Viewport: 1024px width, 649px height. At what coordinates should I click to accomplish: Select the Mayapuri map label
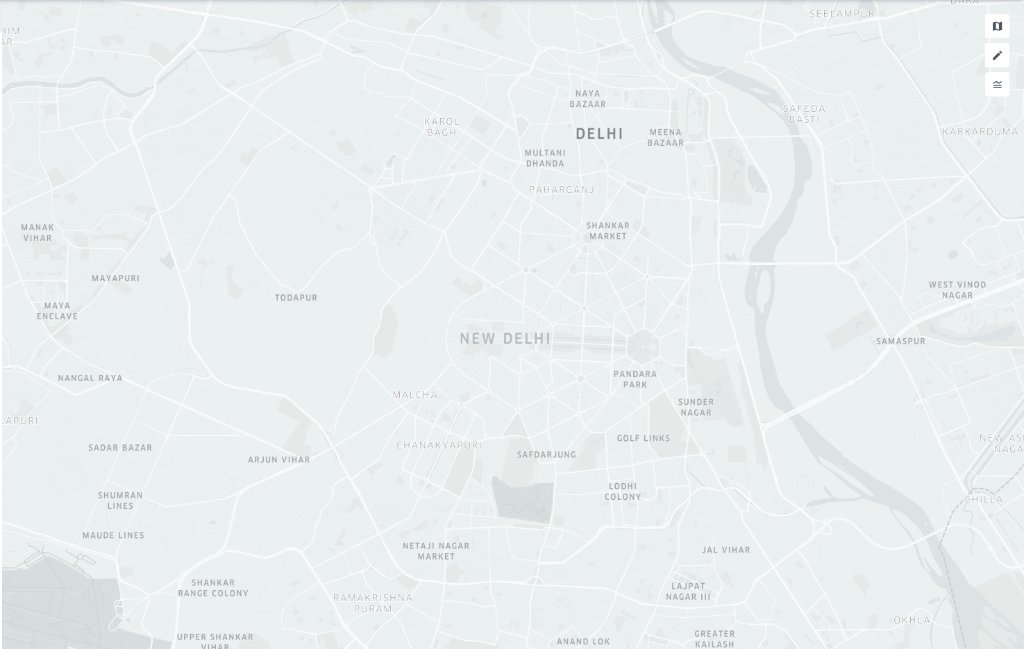(x=116, y=277)
